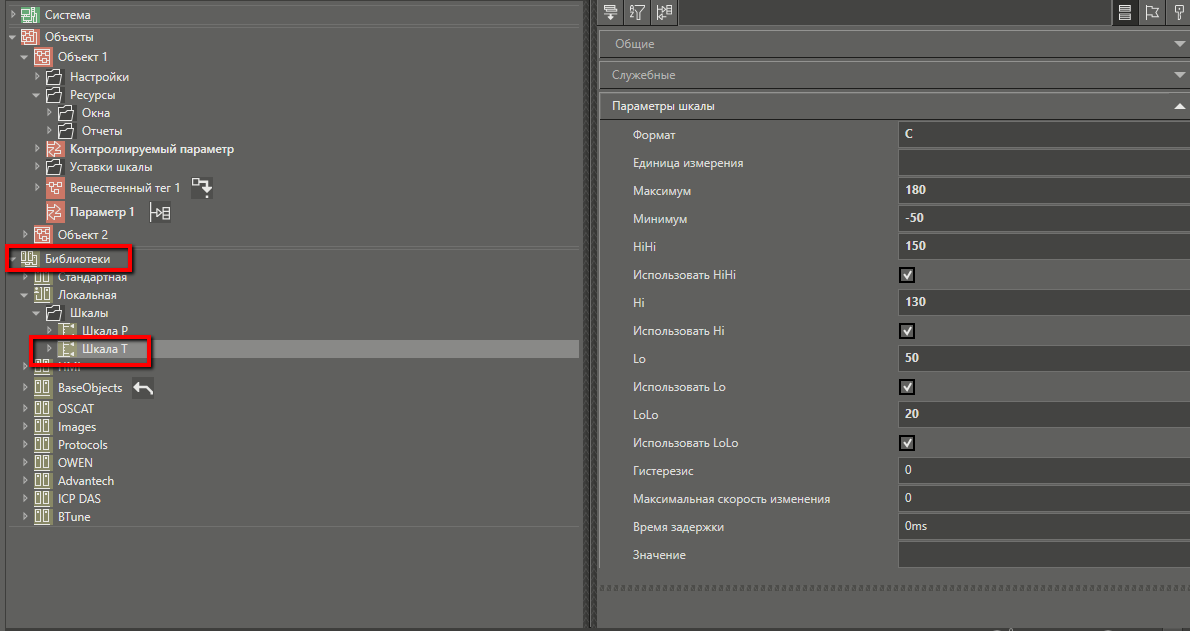Expand the Общие properties section
Screen dimensions: 1190x631
point(1180,44)
